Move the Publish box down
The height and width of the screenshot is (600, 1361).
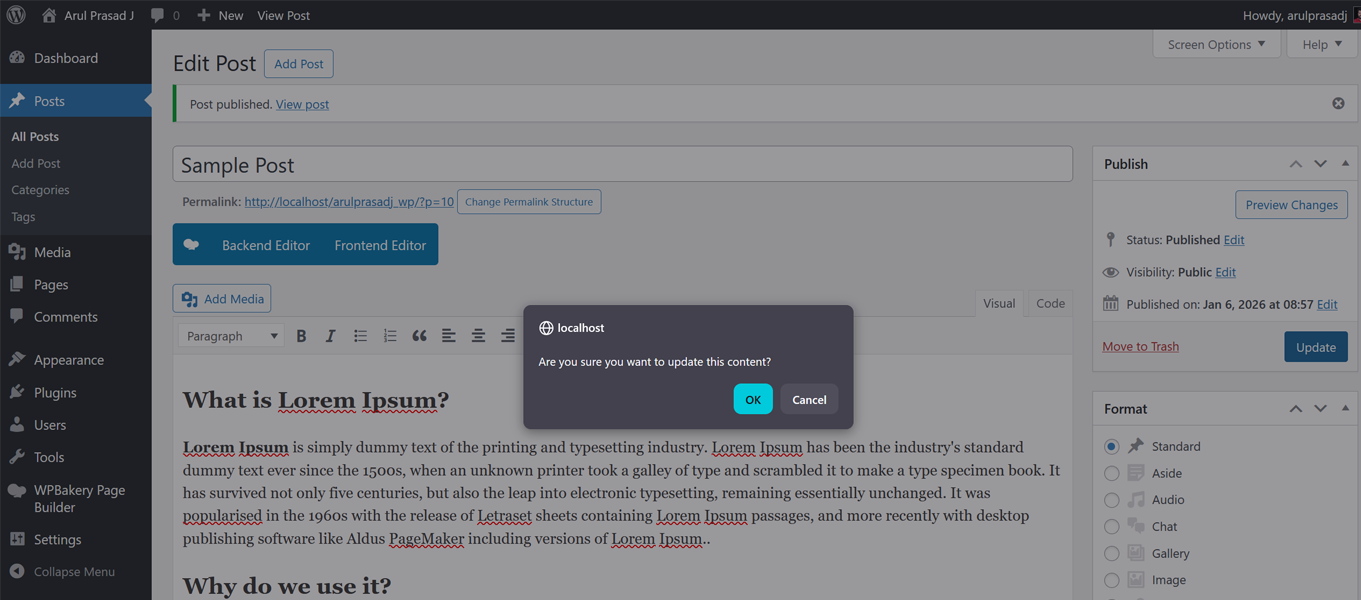[1320, 164]
